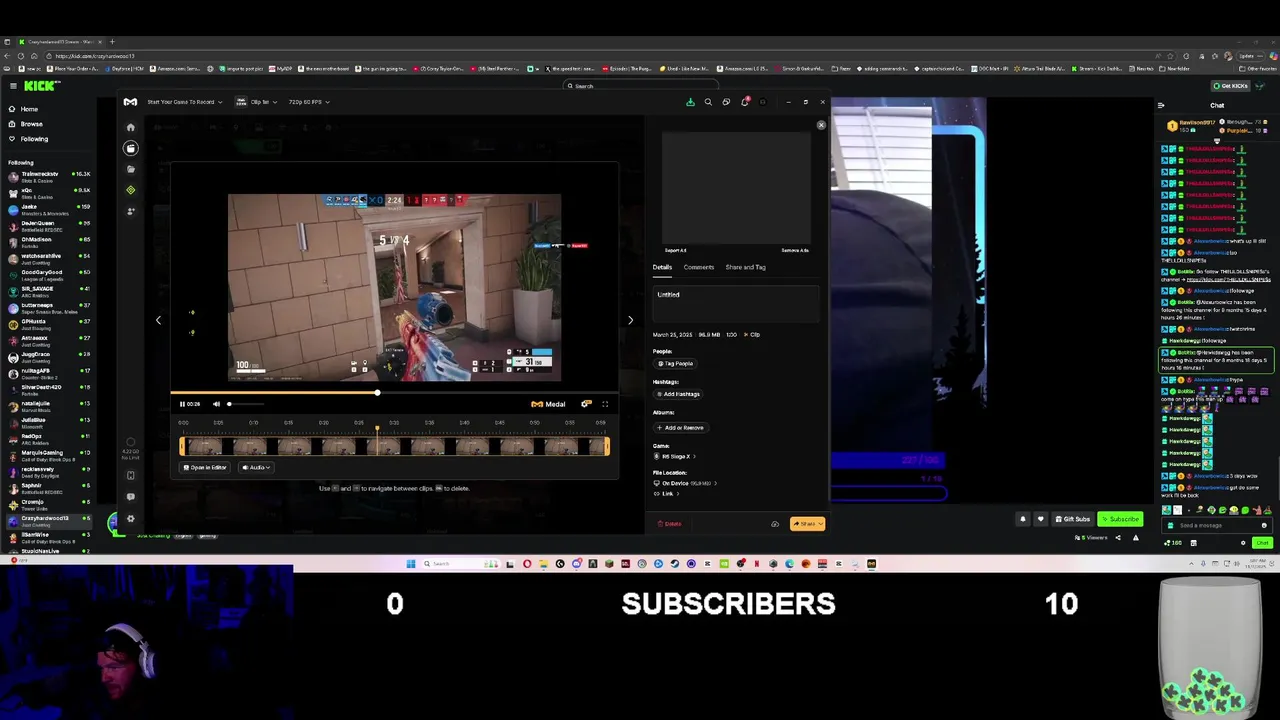Open the Medal home sidebar icon
1280x720 pixels.
click(130, 127)
